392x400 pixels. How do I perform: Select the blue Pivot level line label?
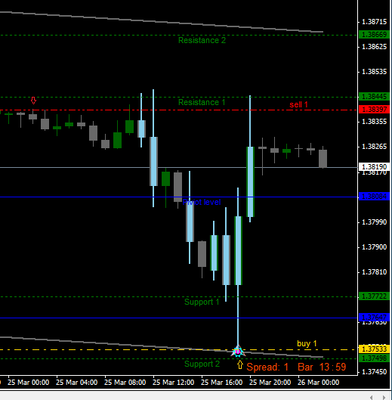click(201, 202)
